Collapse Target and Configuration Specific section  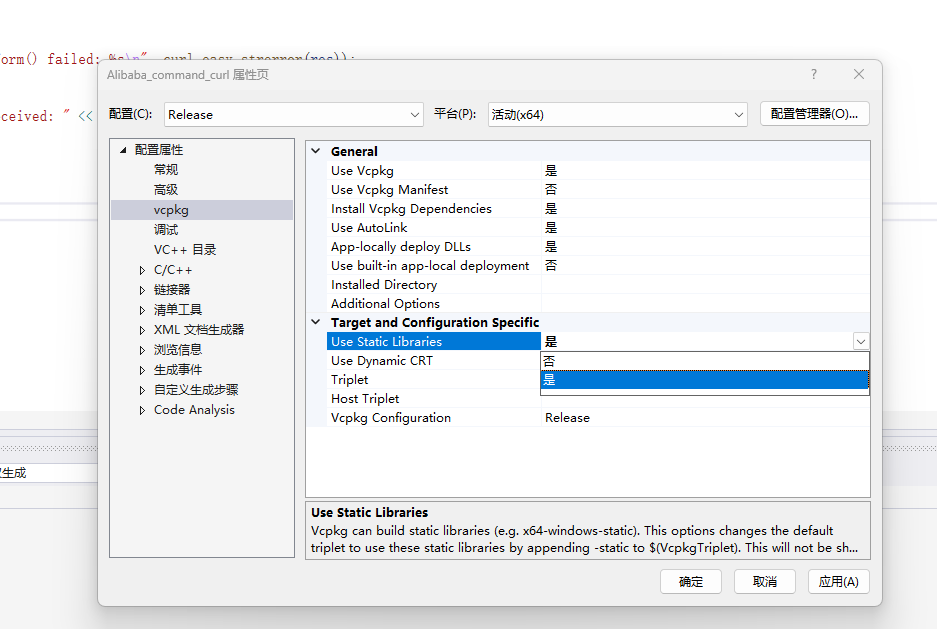click(x=316, y=323)
